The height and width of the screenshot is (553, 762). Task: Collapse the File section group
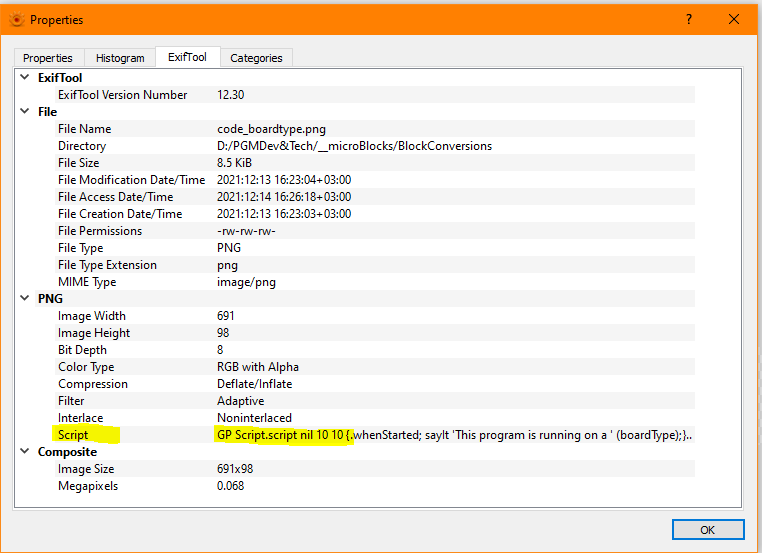(25, 112)
